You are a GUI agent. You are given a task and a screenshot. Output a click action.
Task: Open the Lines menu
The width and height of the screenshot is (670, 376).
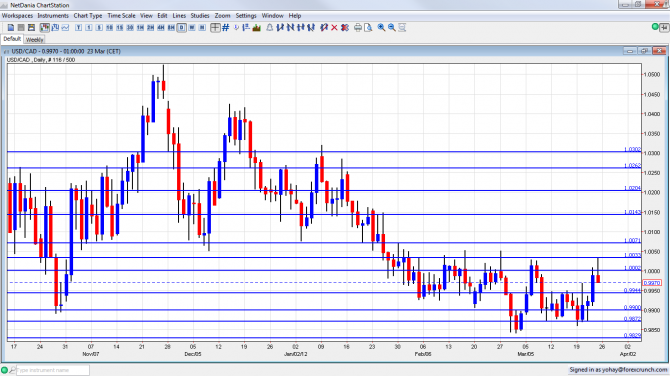[x=179, y=16]
